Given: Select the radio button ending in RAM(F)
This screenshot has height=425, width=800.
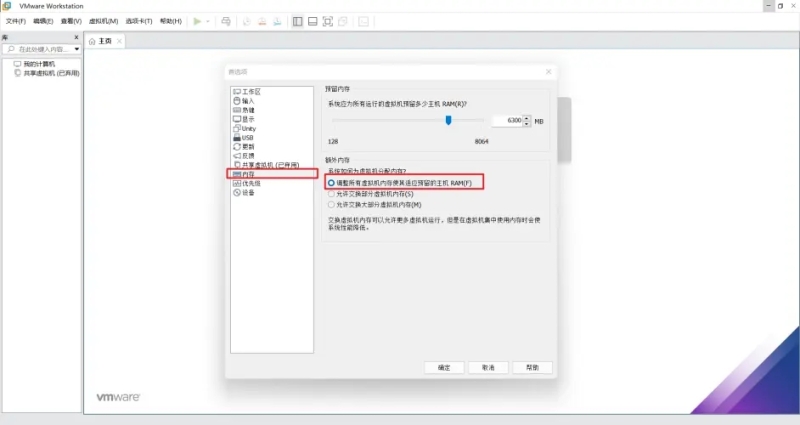Looking at the screenshot, I should pyautogui.click(x=331, y=183).
